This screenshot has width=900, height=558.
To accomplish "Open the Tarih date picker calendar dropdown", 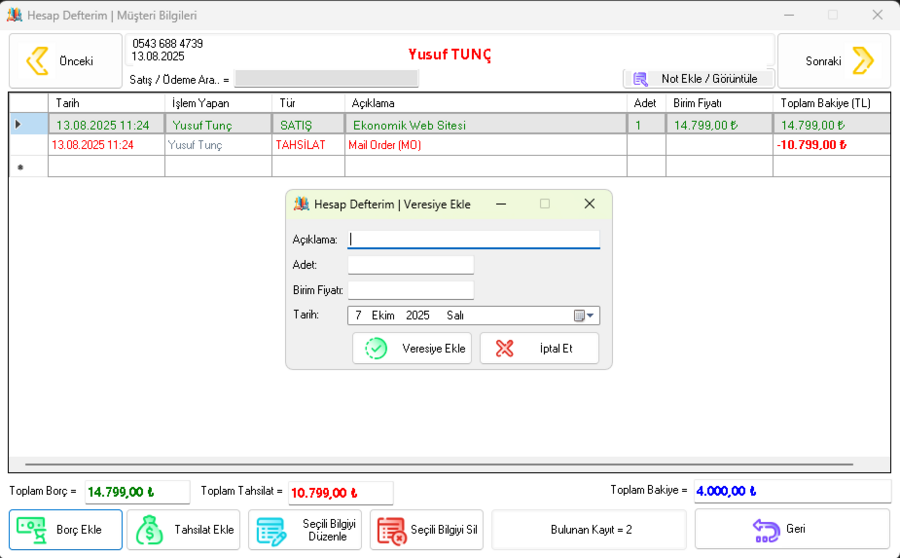I will (x=584, y=315).
